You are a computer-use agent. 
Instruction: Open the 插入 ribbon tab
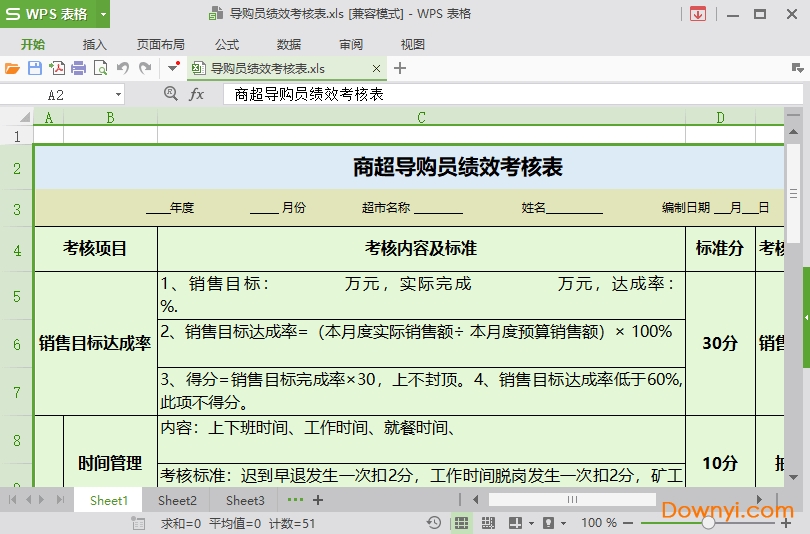[95, 44]
